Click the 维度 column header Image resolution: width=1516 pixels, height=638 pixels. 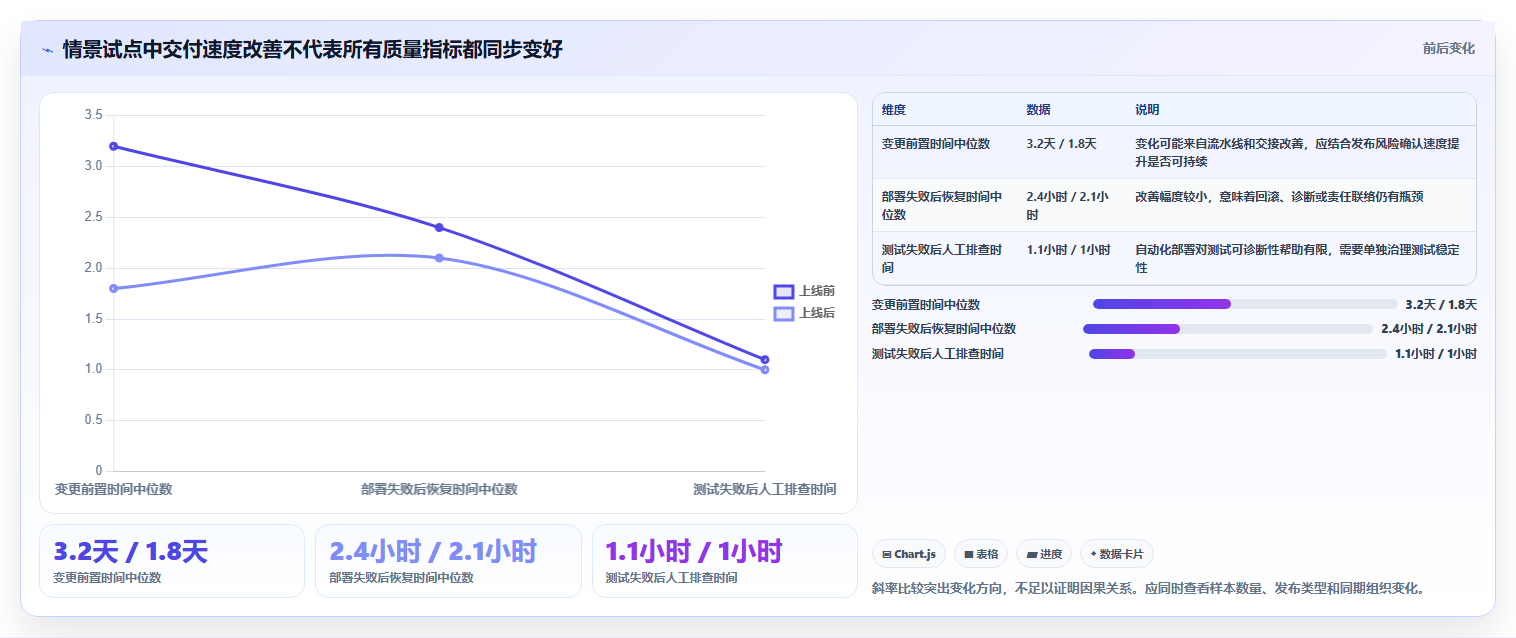tap(894, 110)
